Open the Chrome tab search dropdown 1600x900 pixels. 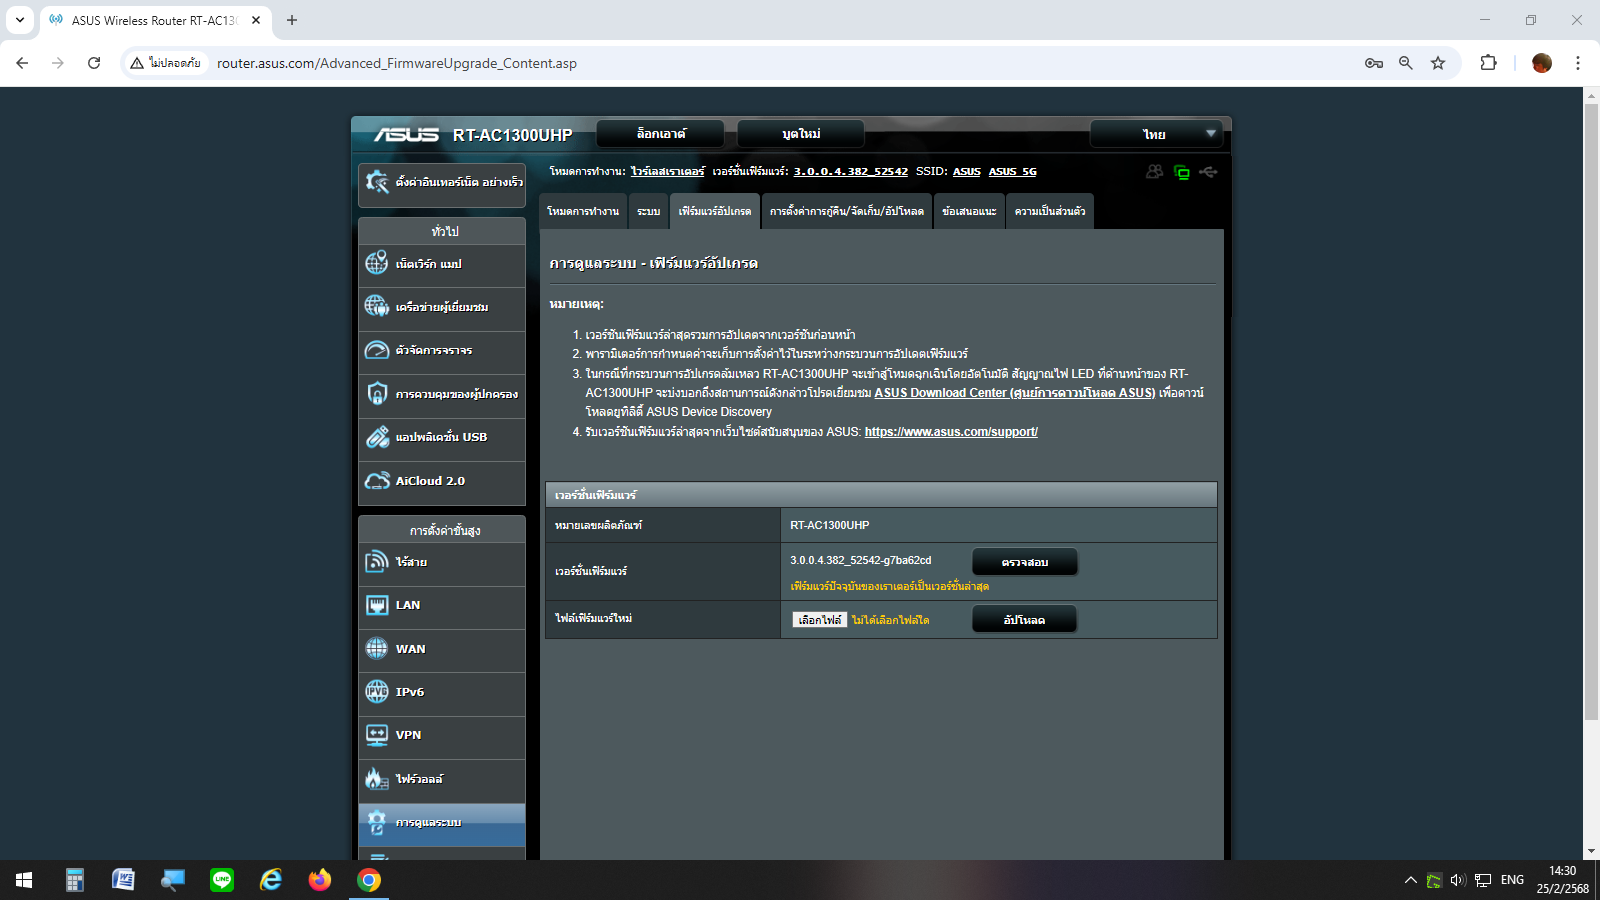tap(20, 20)
